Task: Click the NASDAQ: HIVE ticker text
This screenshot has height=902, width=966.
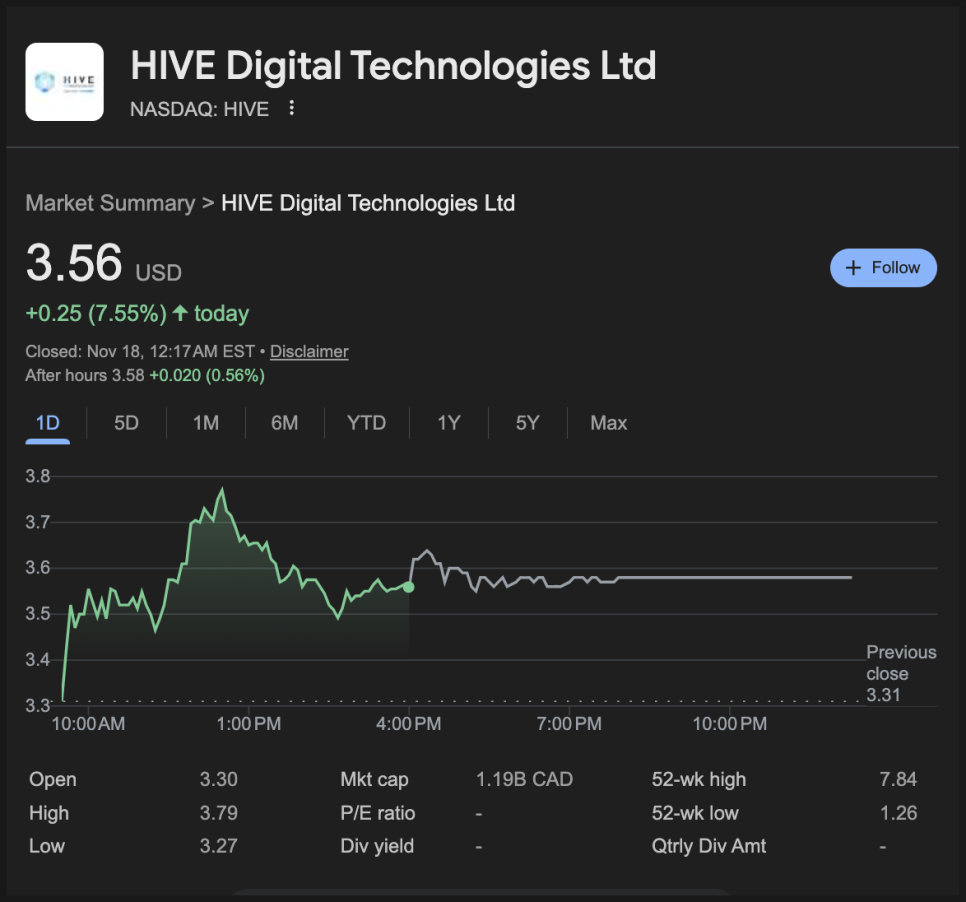Action: tap(200, 109)
